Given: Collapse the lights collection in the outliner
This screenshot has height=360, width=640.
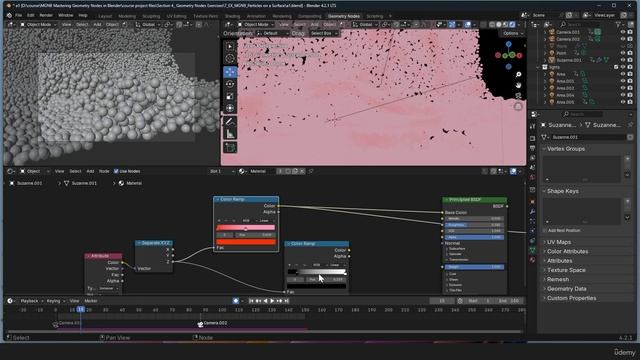Looking at the screenshot, I should click(x=538, y=67).
